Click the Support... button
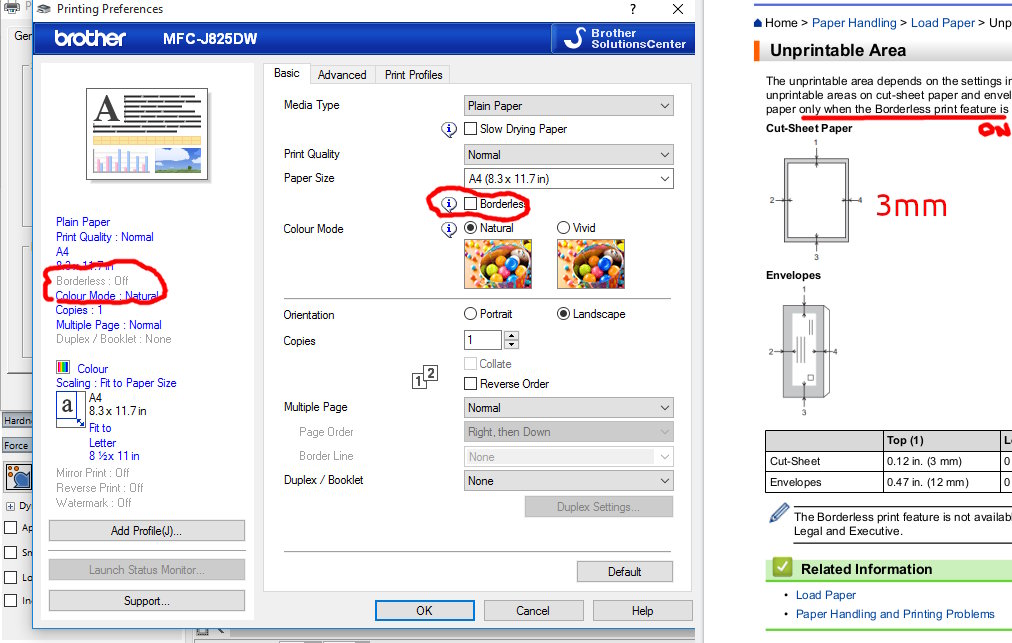Screen dimensions: 1012x643 click(147, 601)
